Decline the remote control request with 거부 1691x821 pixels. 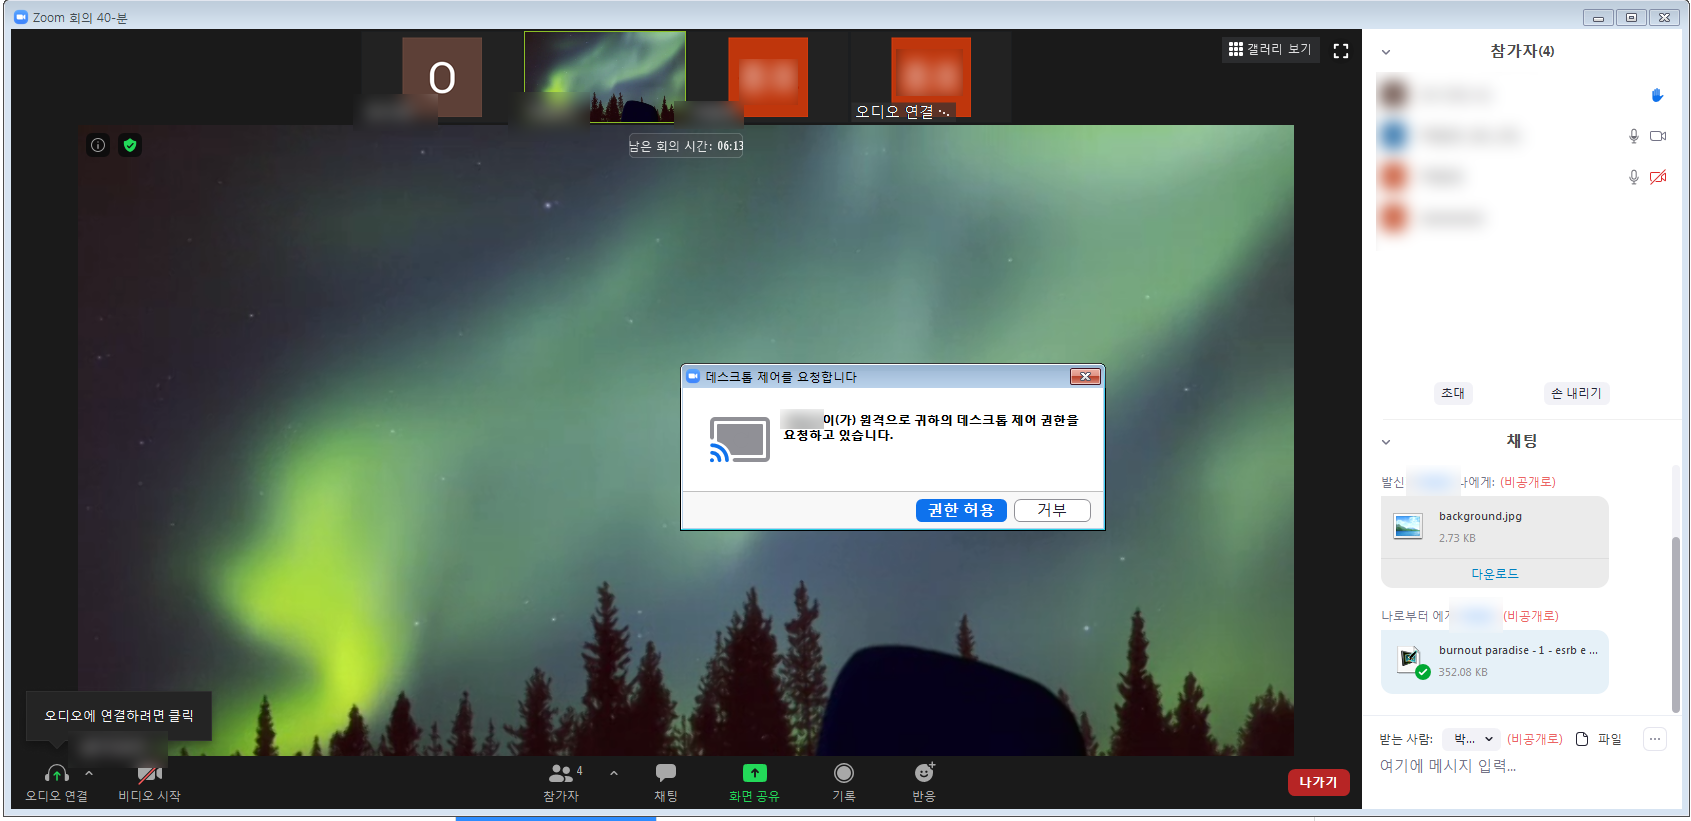1052,510
